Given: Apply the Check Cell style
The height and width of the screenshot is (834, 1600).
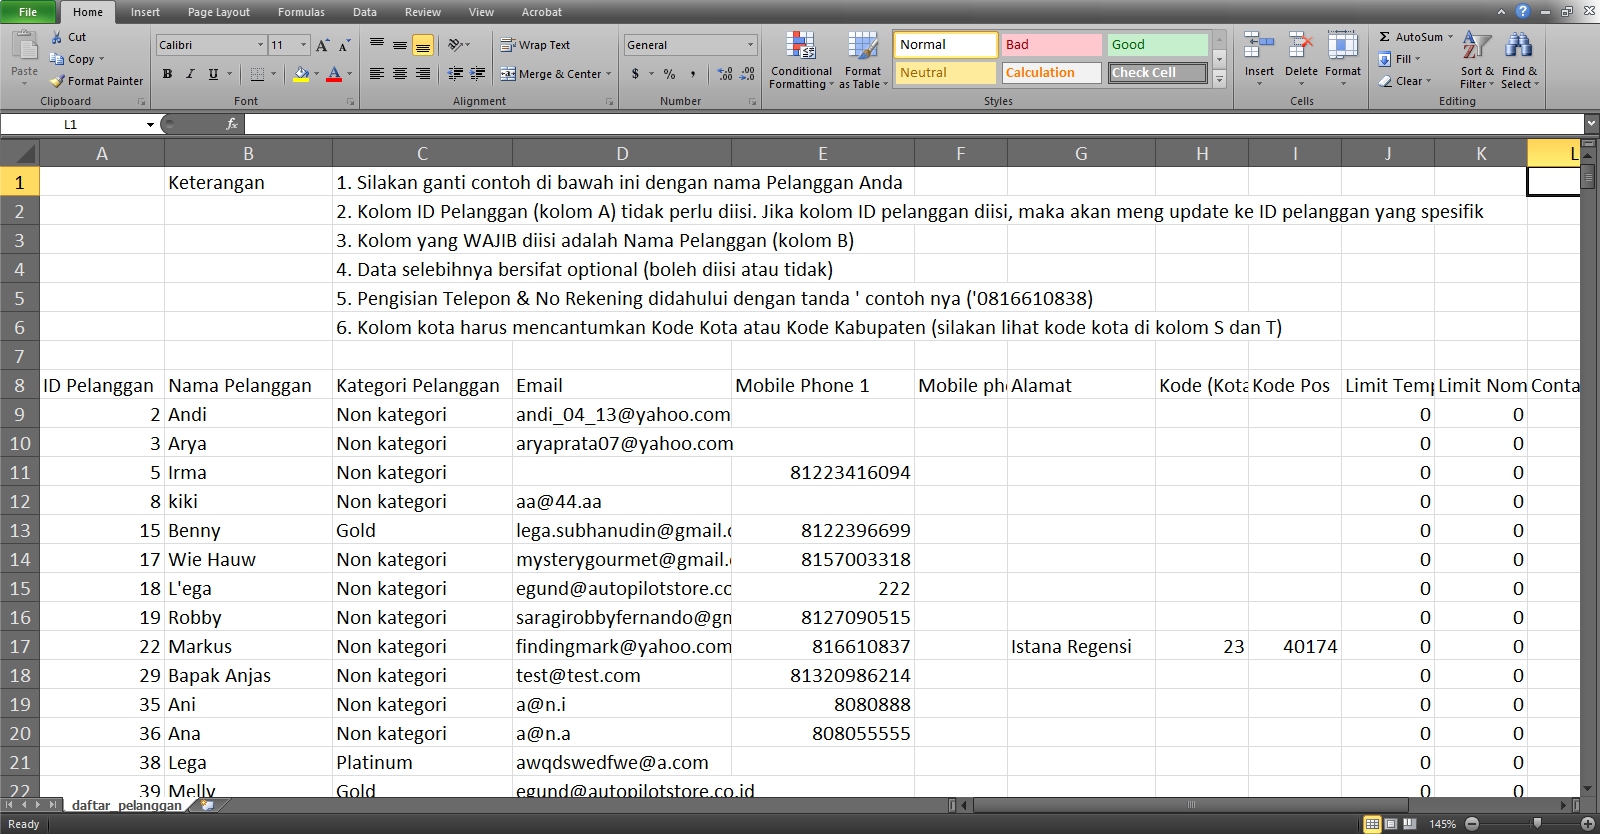Looking at the screenshot, I should pyautogui.click(x=1157, y=73).
